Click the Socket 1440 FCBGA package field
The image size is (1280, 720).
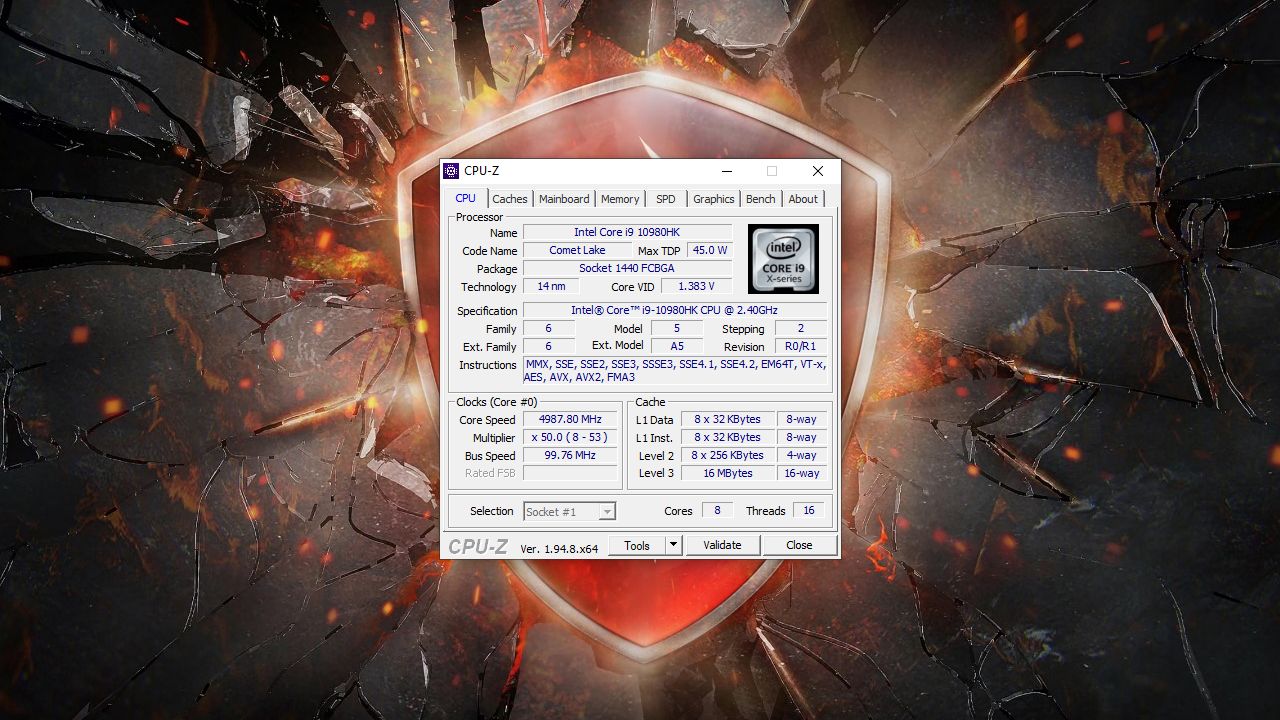click(x=627, y=268)
